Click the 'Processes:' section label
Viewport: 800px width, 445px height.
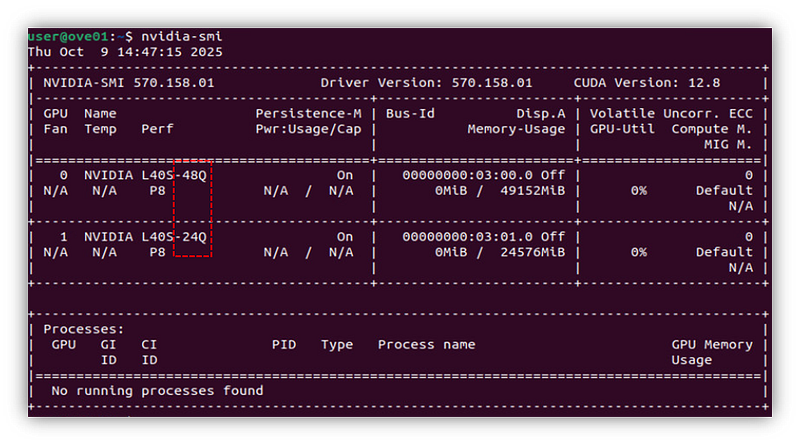(x=84, y=329)
